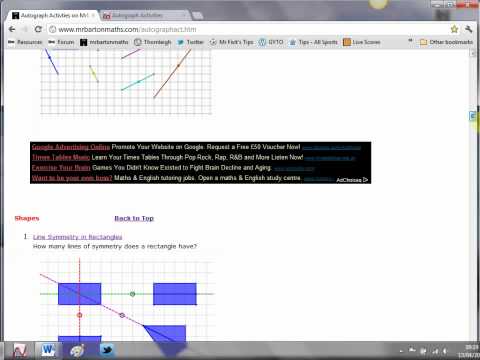Go back using the browser back arrow
Image resolution: width=480 pixels, height=360 pixels.
click(12, 29)
